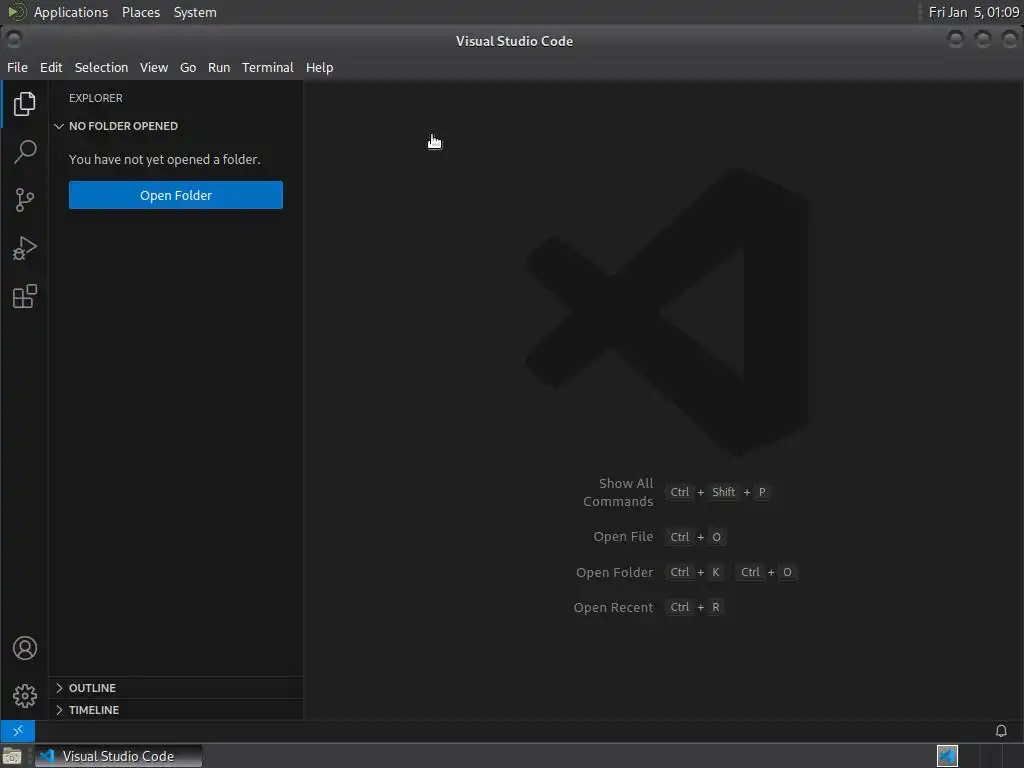The width and height of the screenshot is (1024, 768).
Task: Click the EXPLORER panel title
Action: 95,98
